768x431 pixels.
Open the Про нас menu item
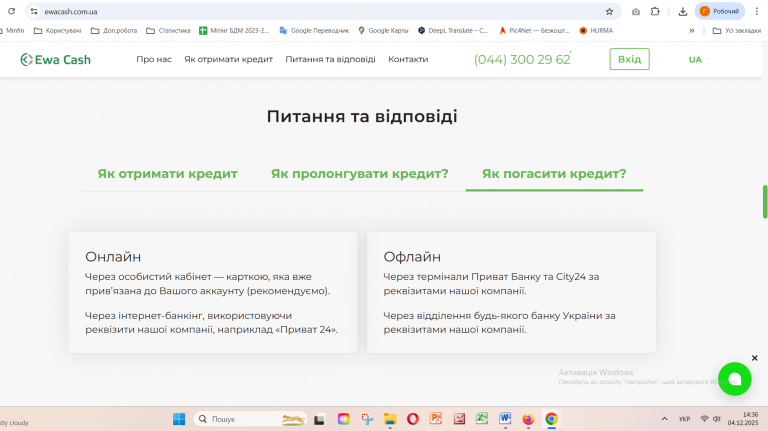(154, 59)
